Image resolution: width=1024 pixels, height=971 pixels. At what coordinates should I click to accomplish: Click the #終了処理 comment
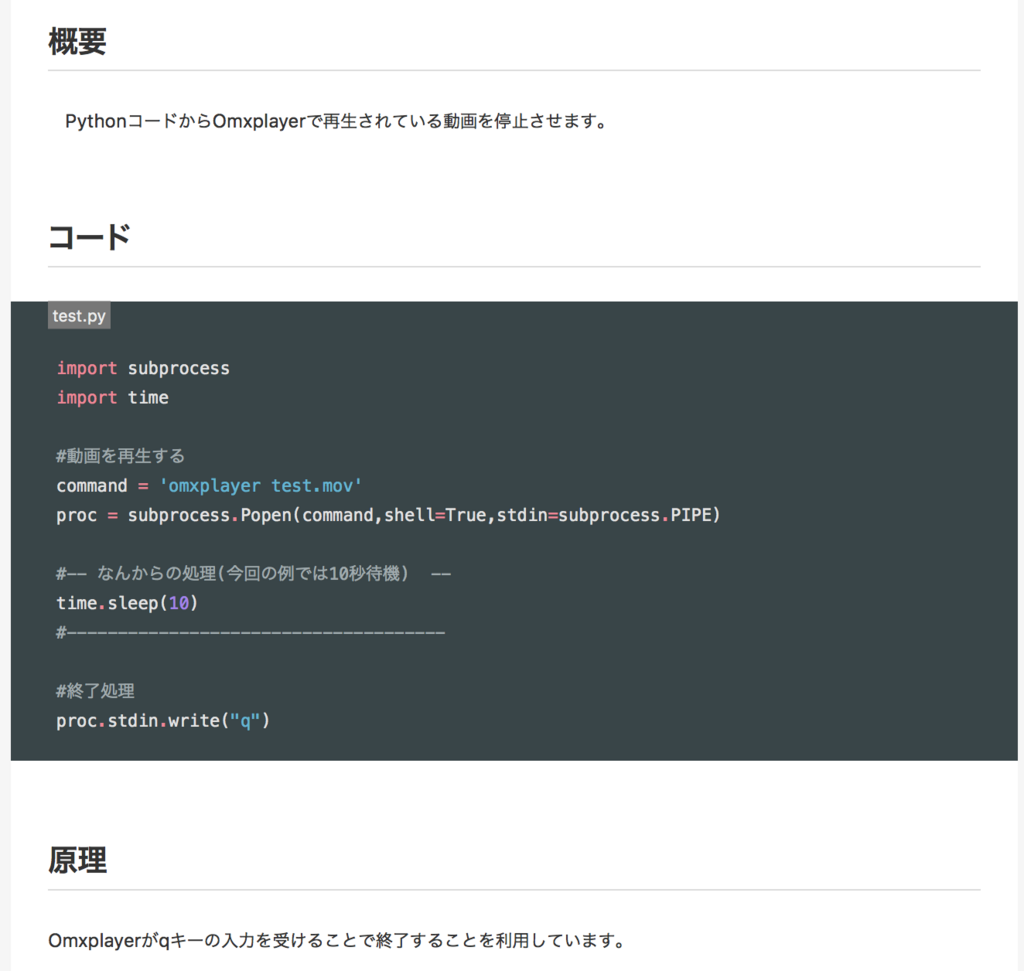[95, 690]
